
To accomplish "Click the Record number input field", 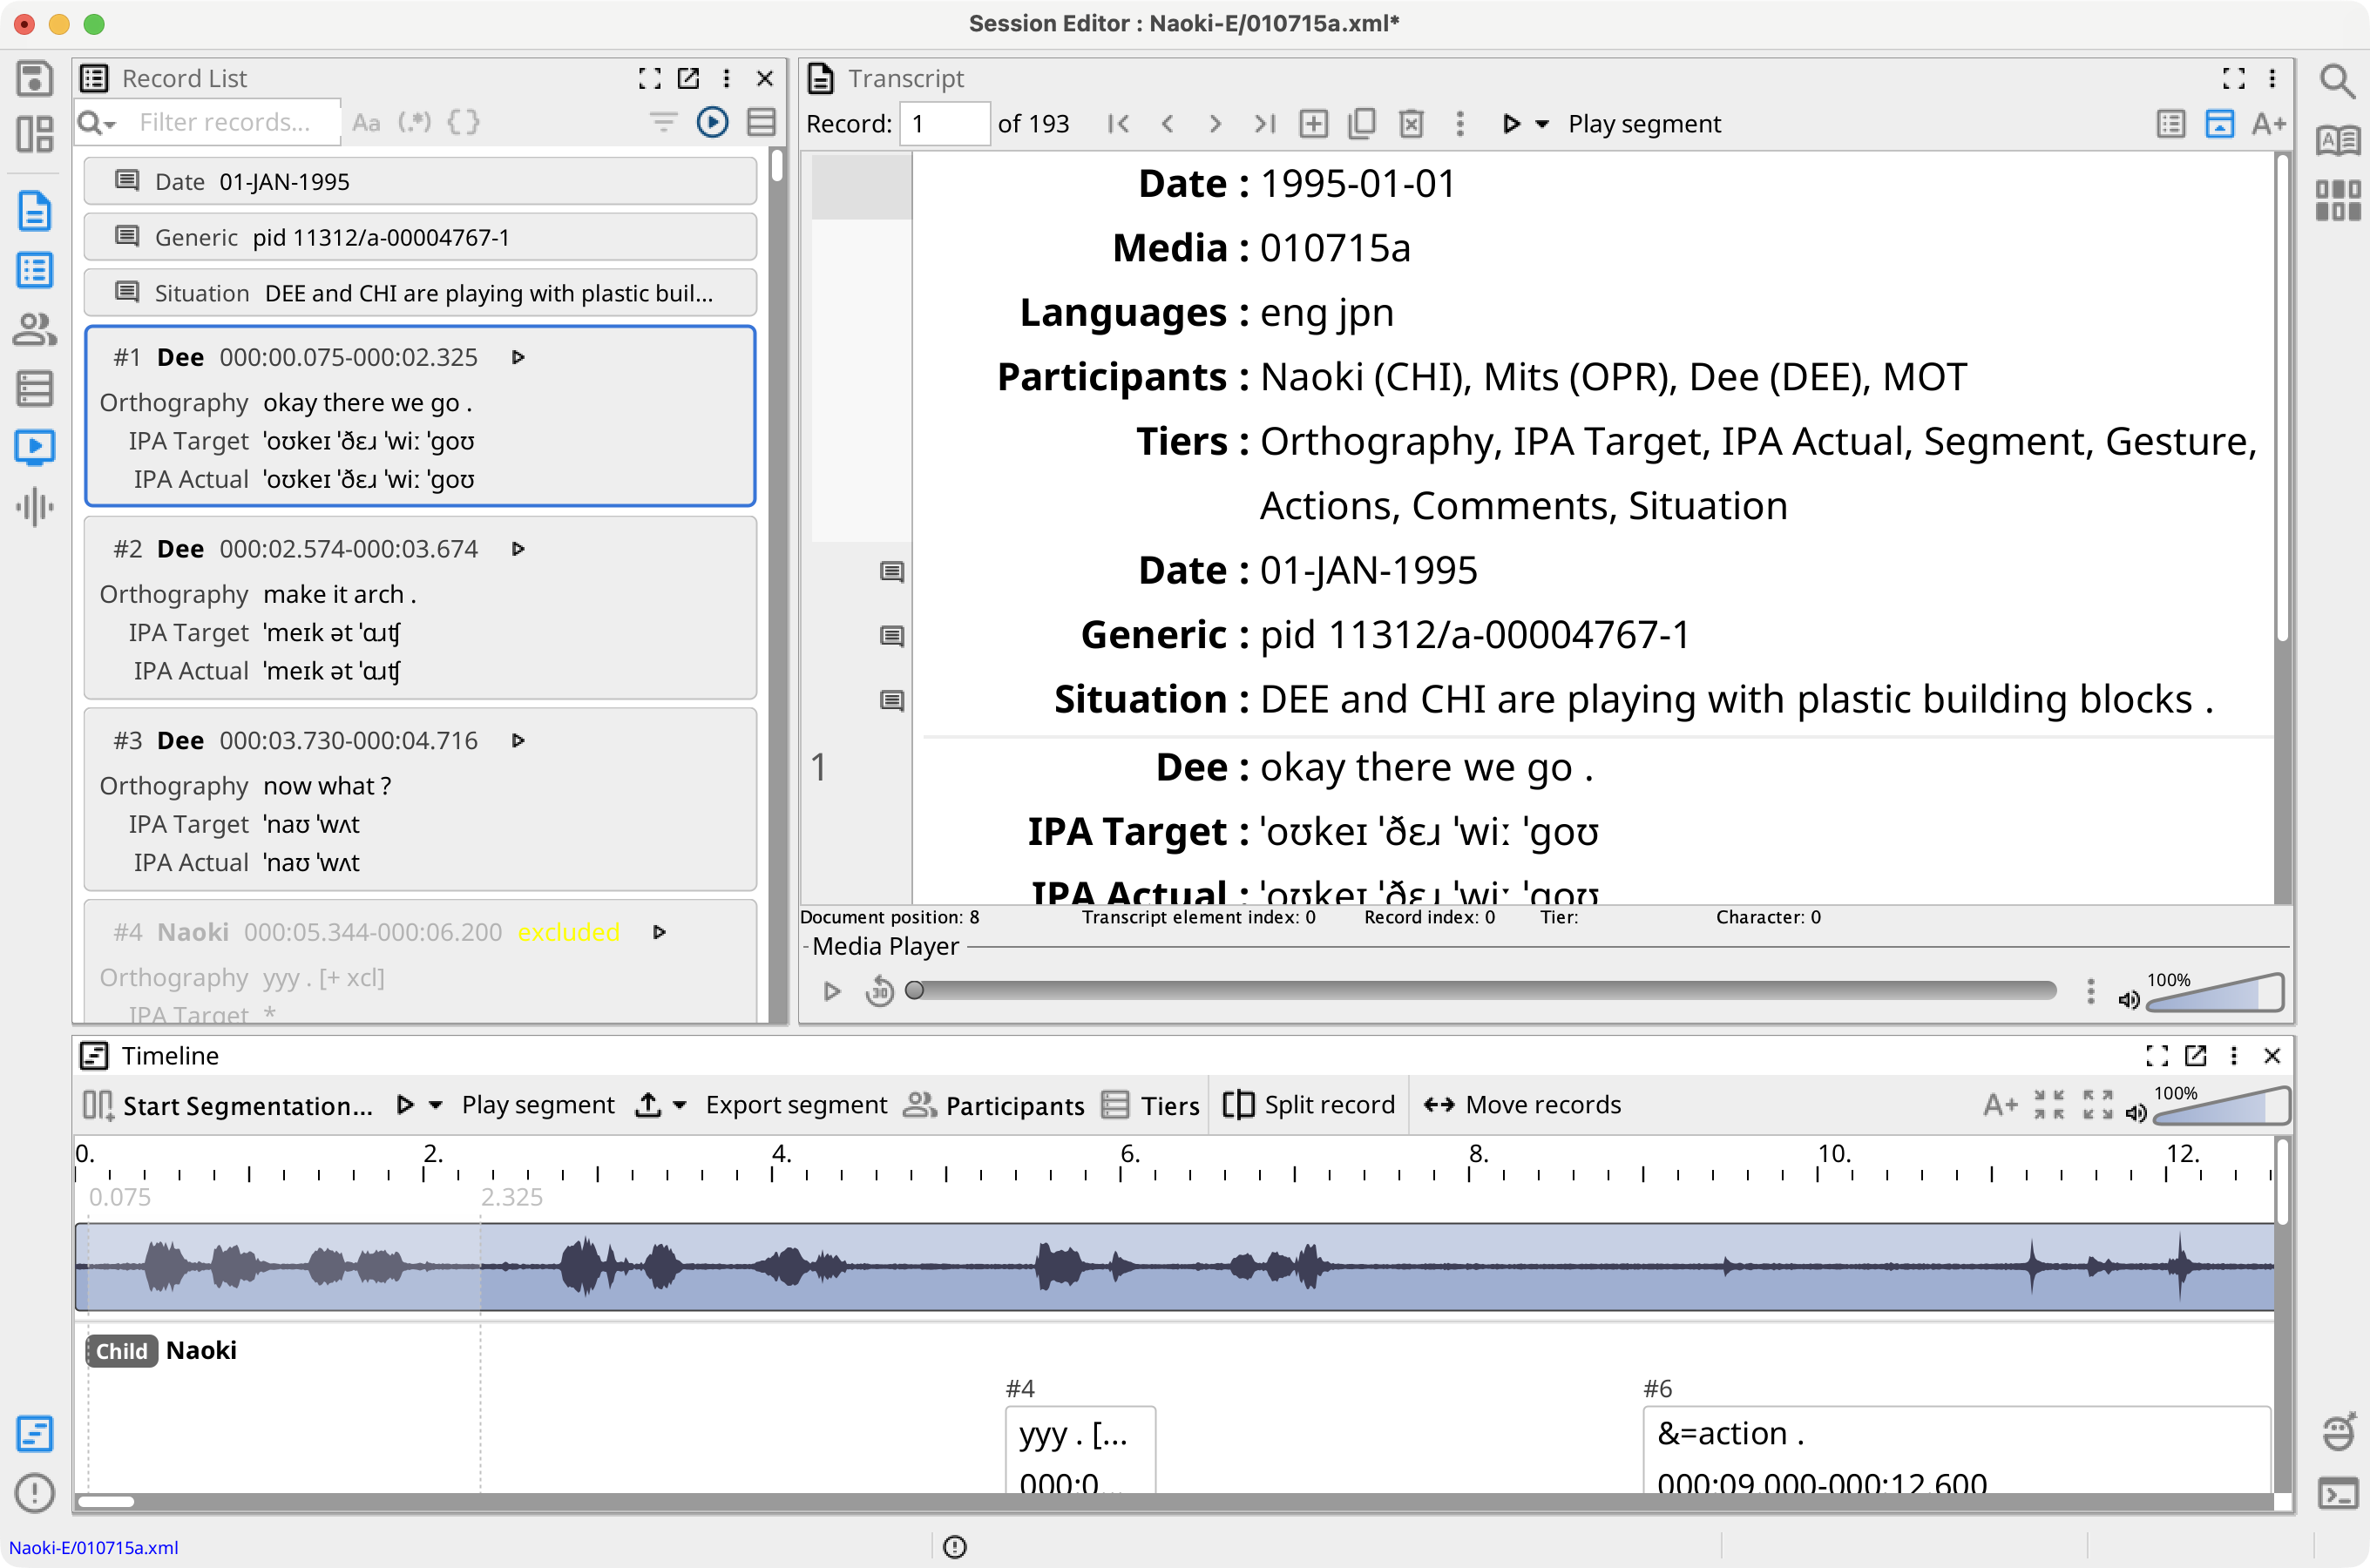I will (x=944, y=124).
